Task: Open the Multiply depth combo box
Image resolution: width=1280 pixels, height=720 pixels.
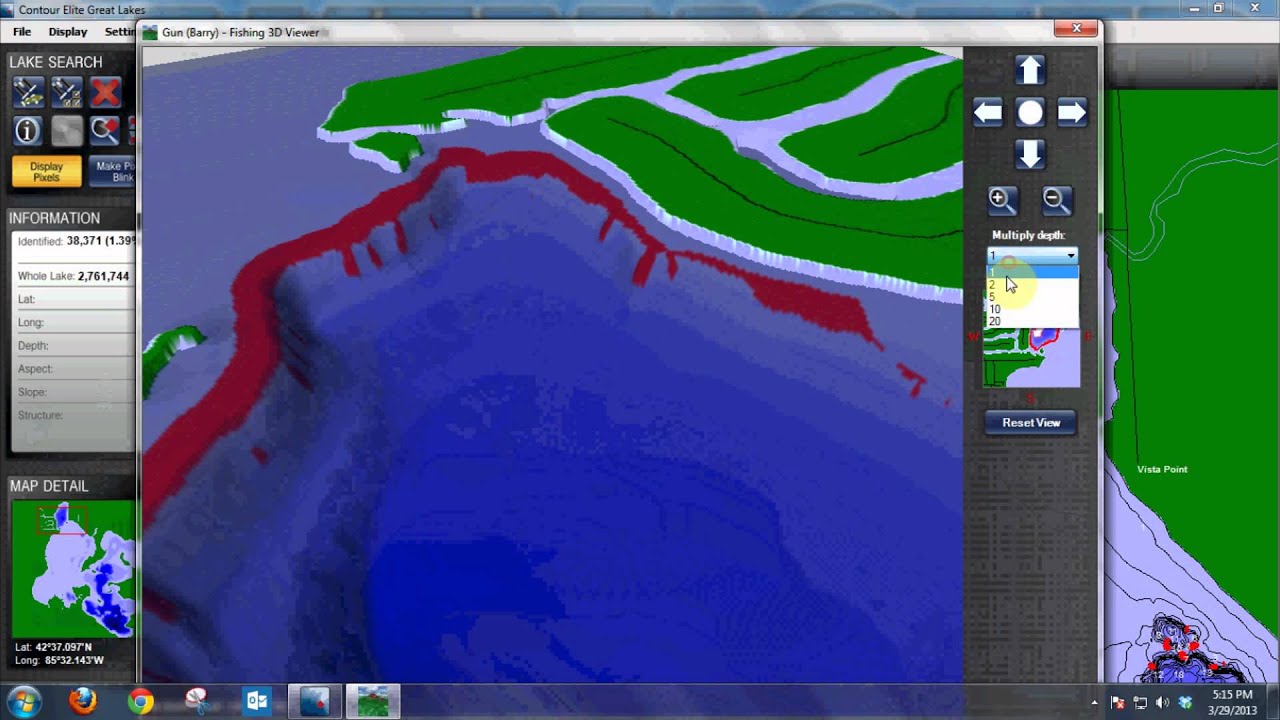Action: (1032, 256)
